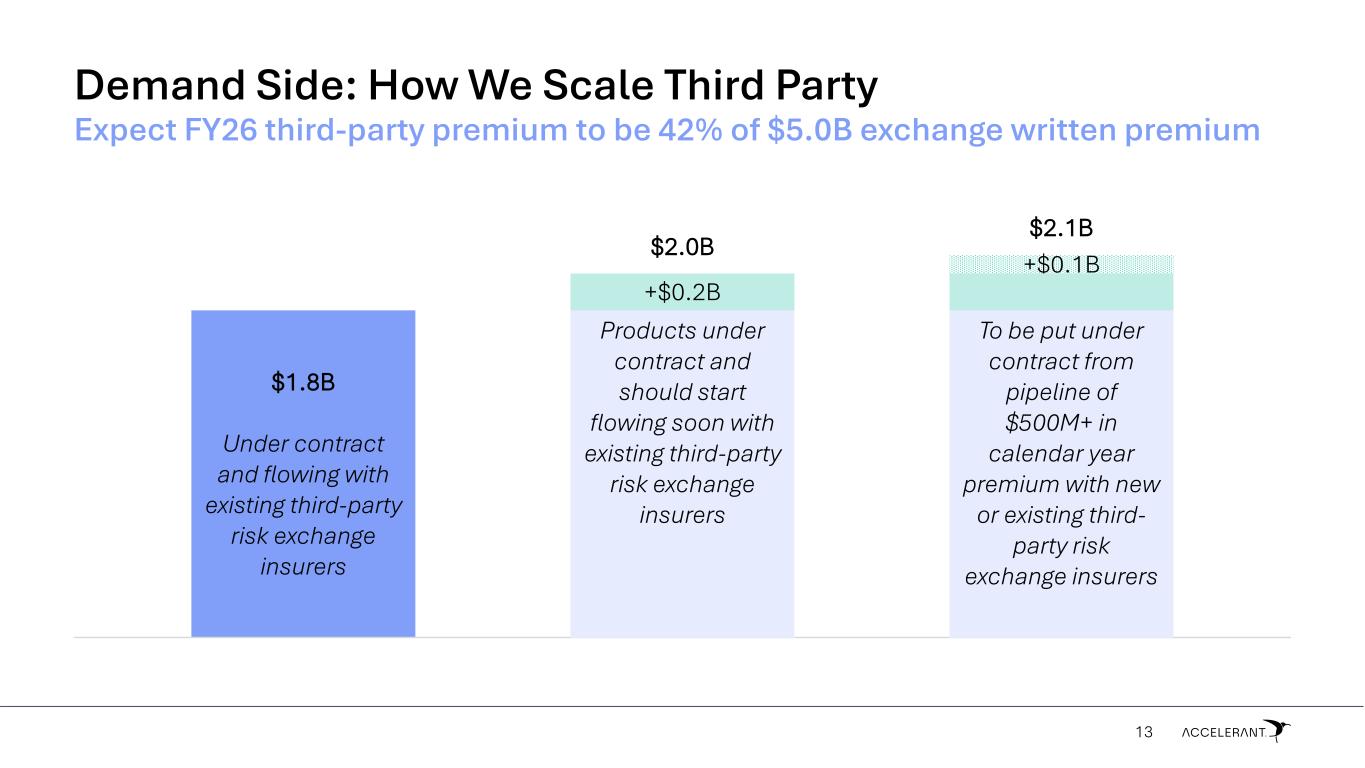Click the footer divider line above the logo
This screenshot has height=768, width=1365.
click(682, 707)
